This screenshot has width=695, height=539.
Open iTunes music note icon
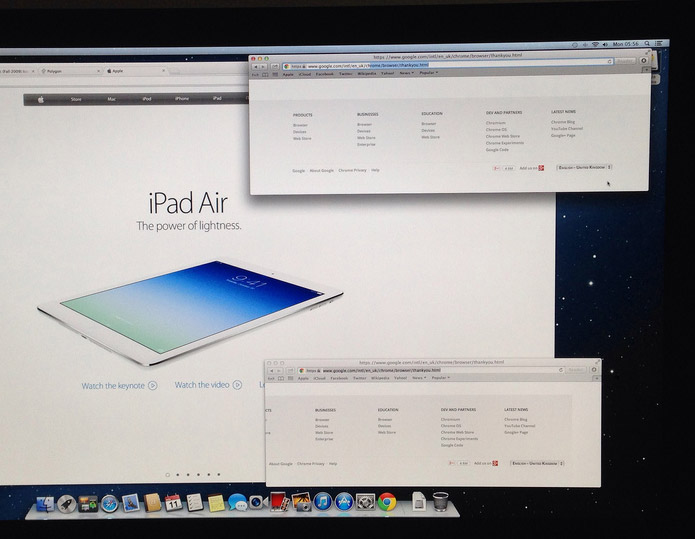(x=323, y=502)
